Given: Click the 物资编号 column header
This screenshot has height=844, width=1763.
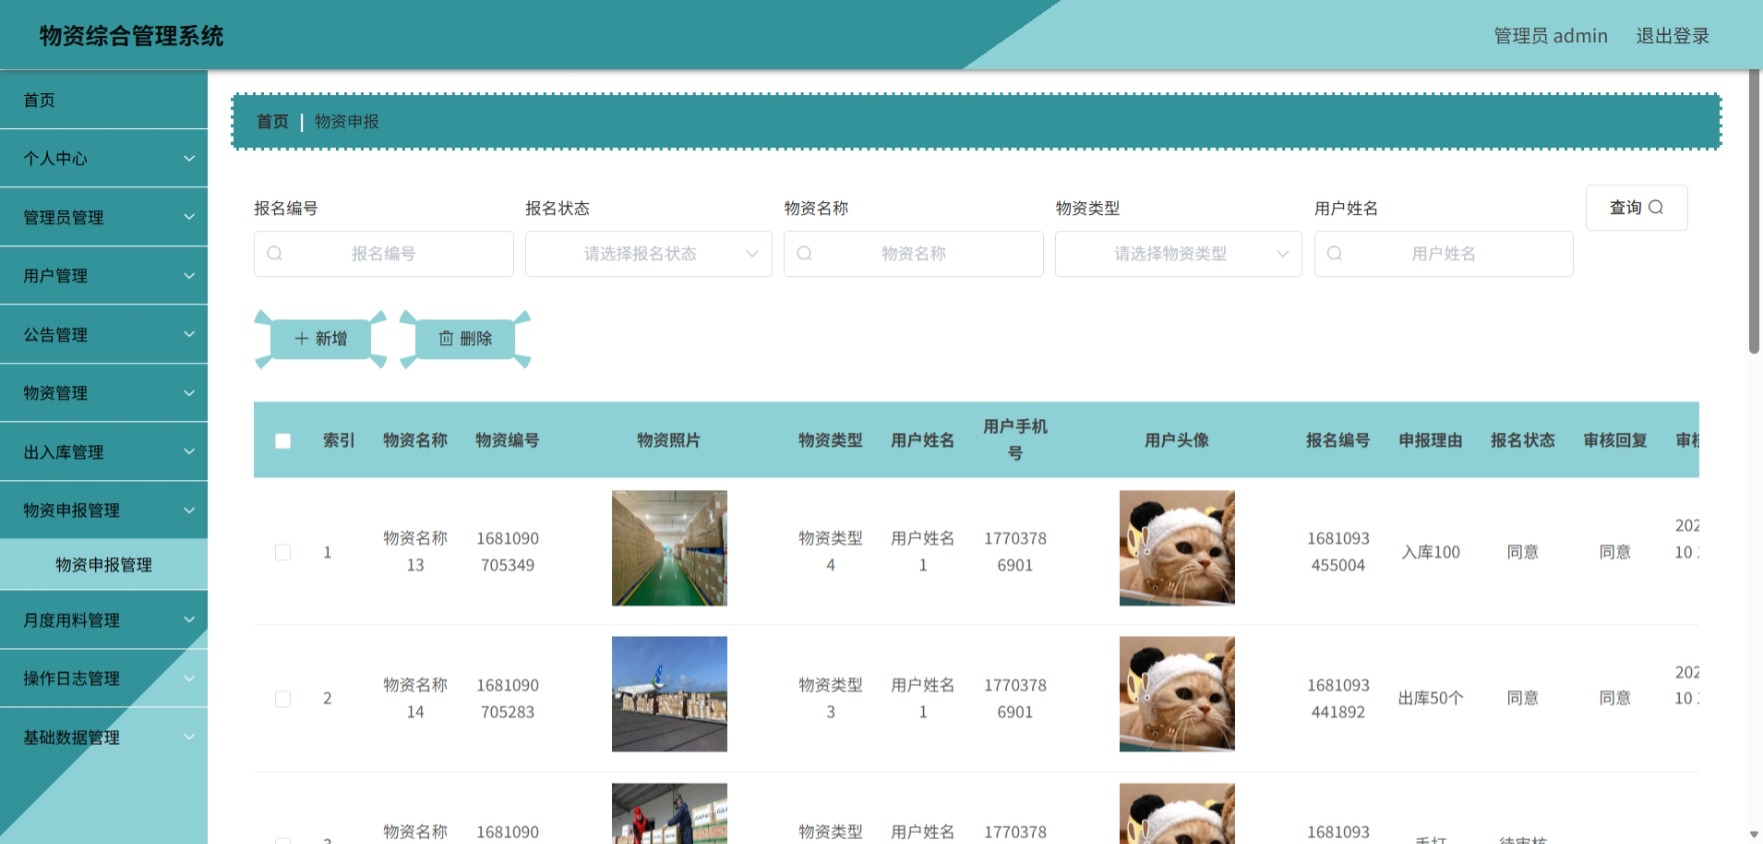Looking at the screenshot, I should pyautogui.click(x=507, y=441).
